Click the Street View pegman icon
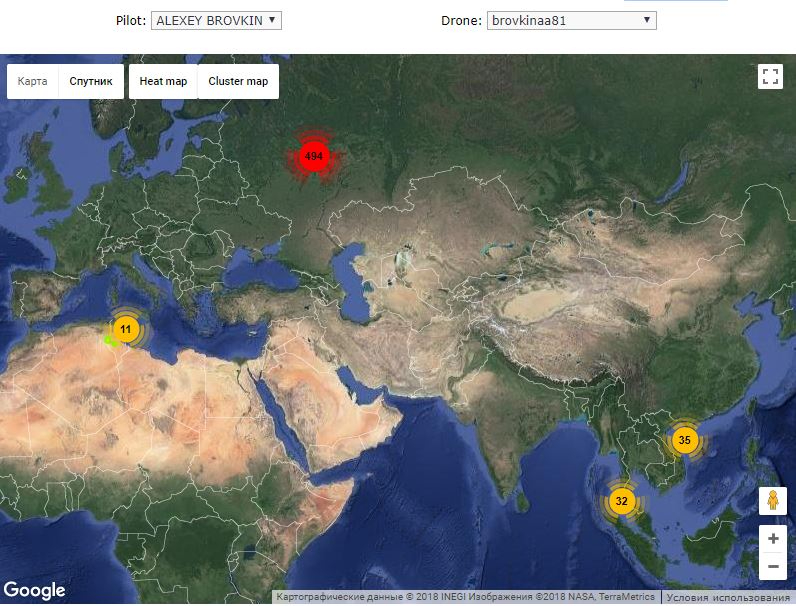The image size is (796, 606). (x=772, y=501)
